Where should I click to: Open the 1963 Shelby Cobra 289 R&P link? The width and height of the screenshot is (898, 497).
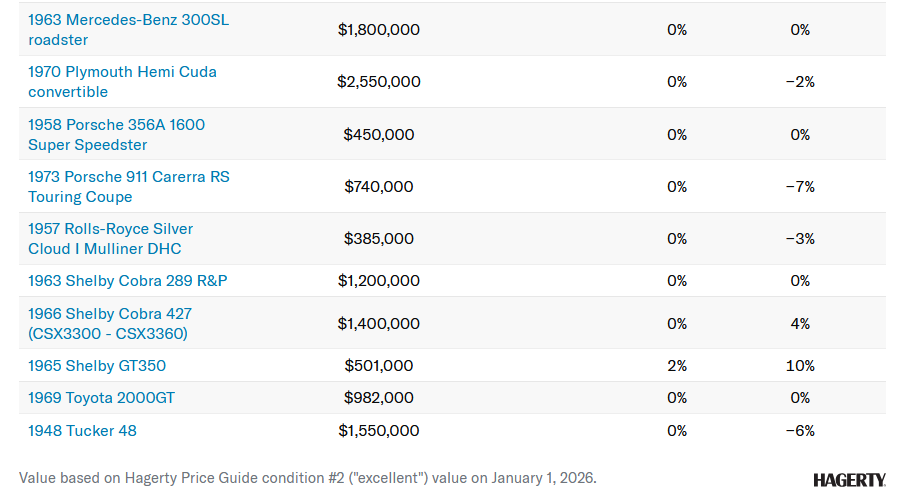pyautogui.click(x=127, y=281)
